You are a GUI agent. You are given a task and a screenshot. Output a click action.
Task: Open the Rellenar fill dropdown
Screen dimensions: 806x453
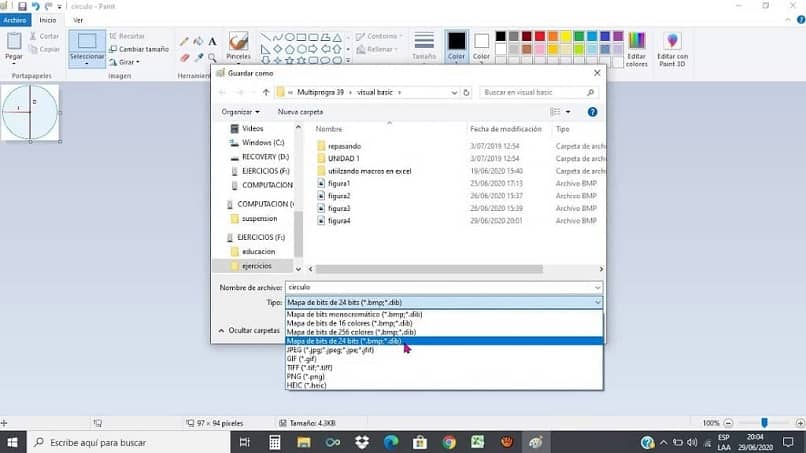click(x=377, y=49)
